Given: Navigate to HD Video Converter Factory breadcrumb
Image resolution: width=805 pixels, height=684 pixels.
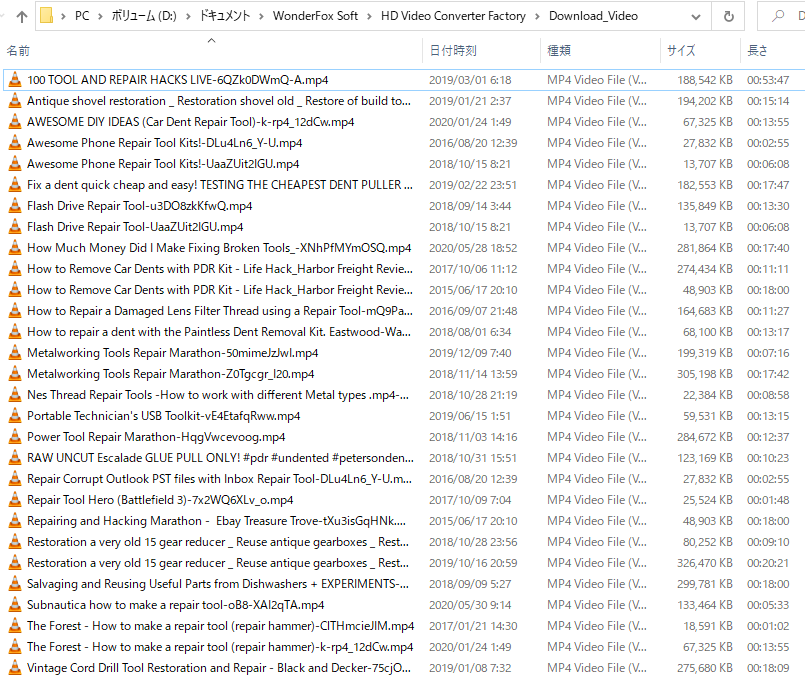Looking at the screenshot, I should pos(453,16).
